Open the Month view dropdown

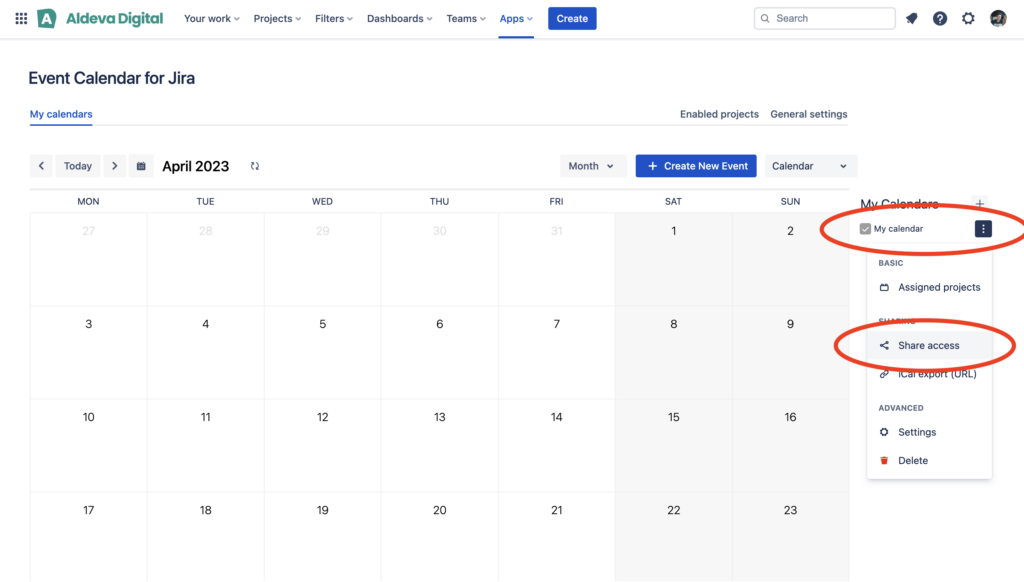(x=592, y=166)
